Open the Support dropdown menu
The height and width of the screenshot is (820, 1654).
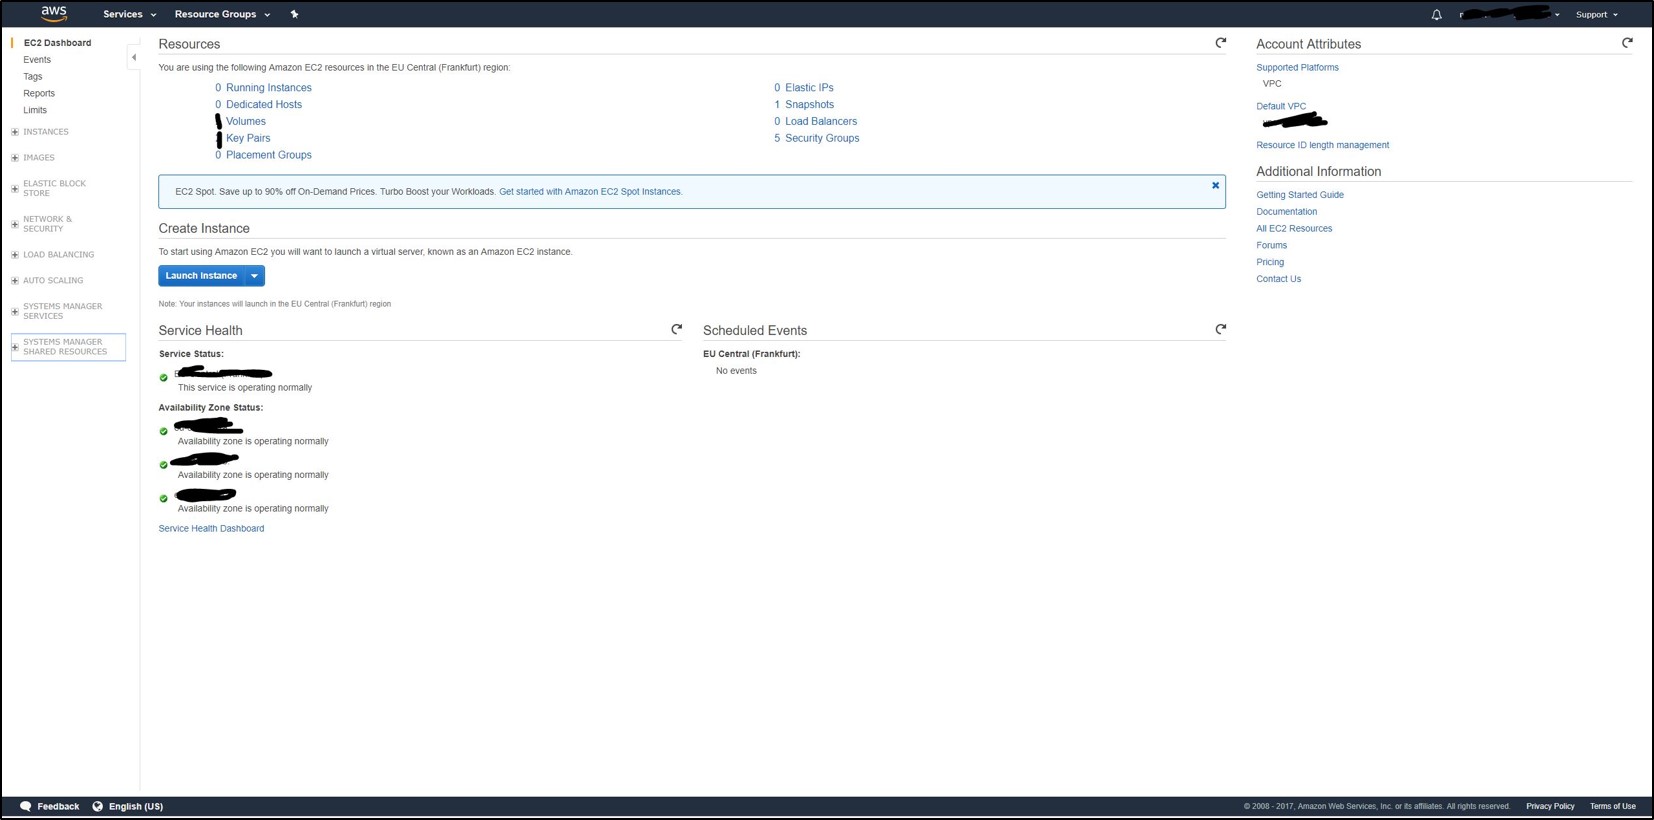(x=1596, y=15)
